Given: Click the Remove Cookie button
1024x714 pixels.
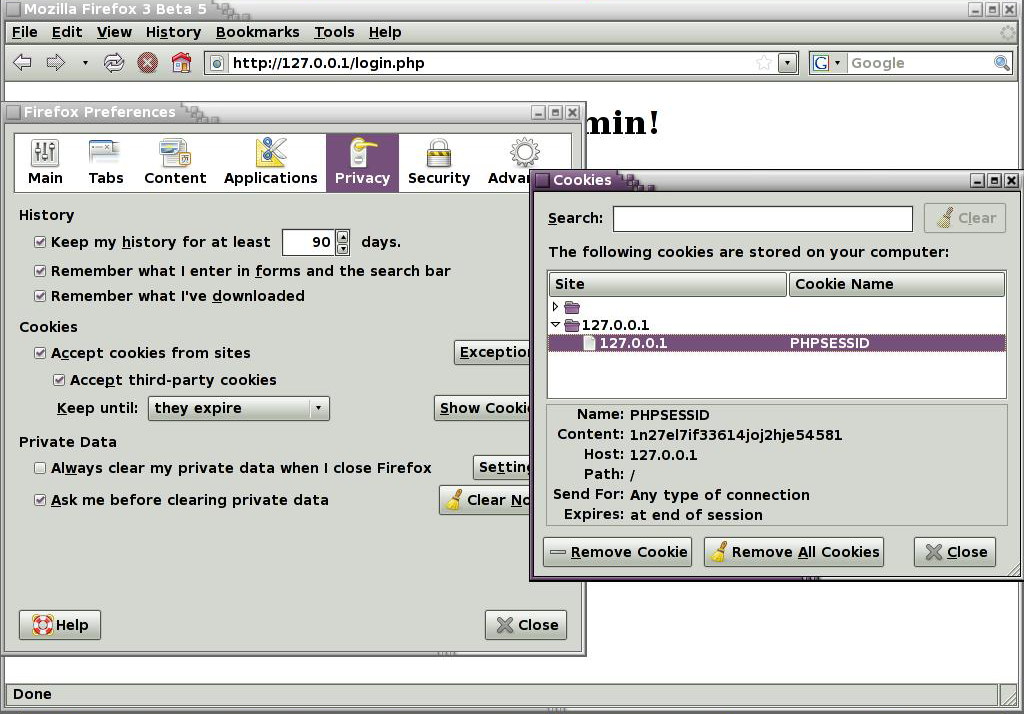Looking at the screenshot, I should 618,552.
